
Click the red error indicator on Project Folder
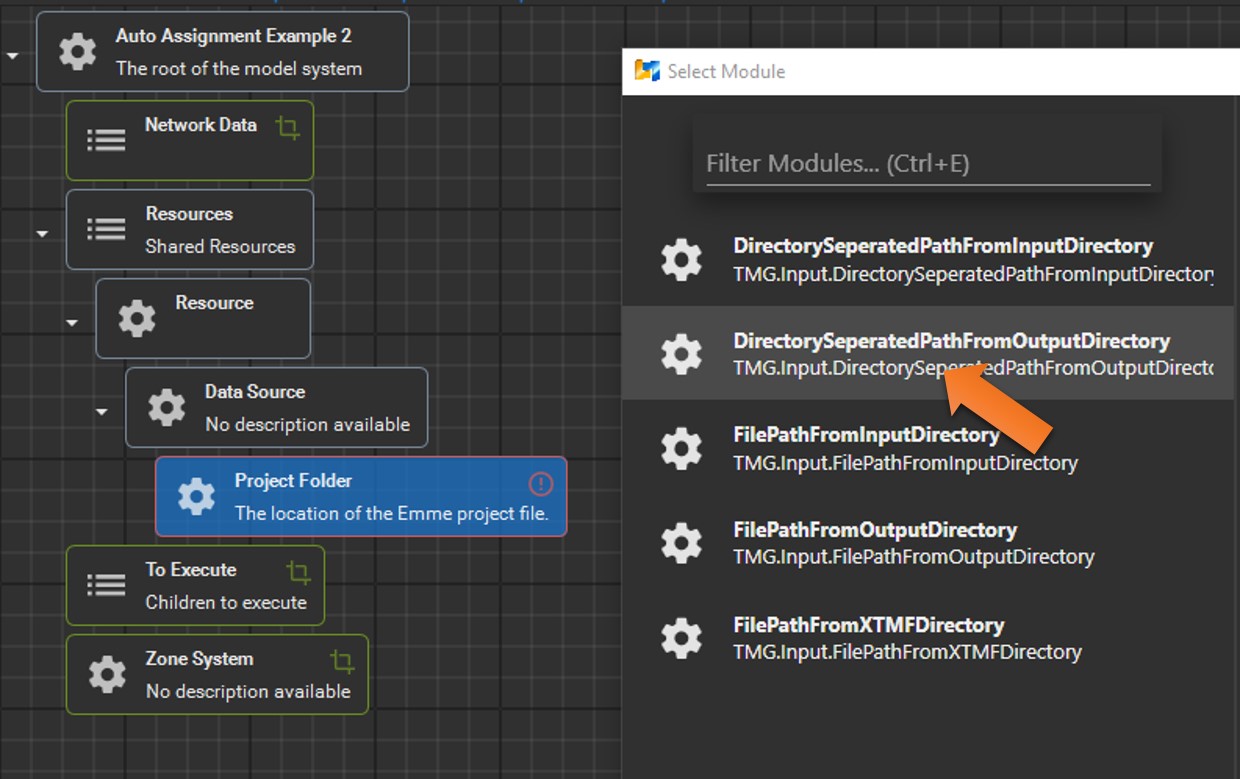540,484
